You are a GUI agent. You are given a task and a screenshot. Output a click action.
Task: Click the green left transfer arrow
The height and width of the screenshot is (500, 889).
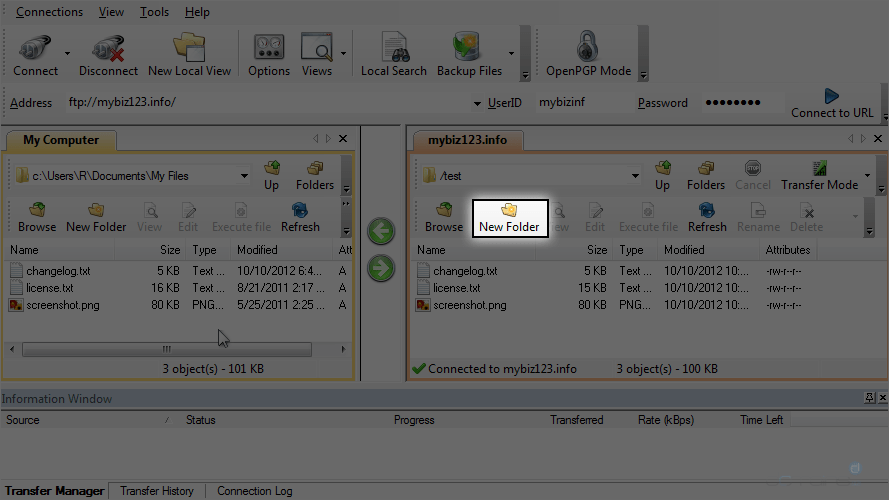(381, 231)
